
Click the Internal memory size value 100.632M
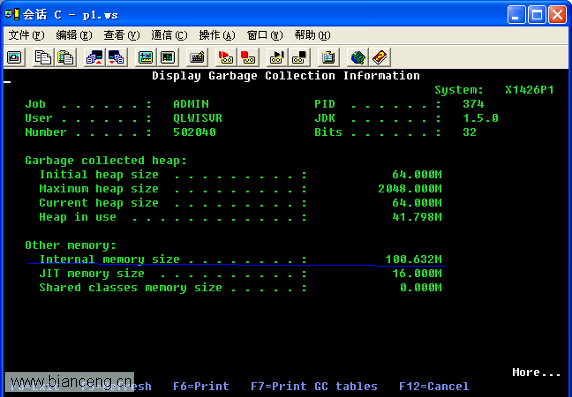(413, 259)
